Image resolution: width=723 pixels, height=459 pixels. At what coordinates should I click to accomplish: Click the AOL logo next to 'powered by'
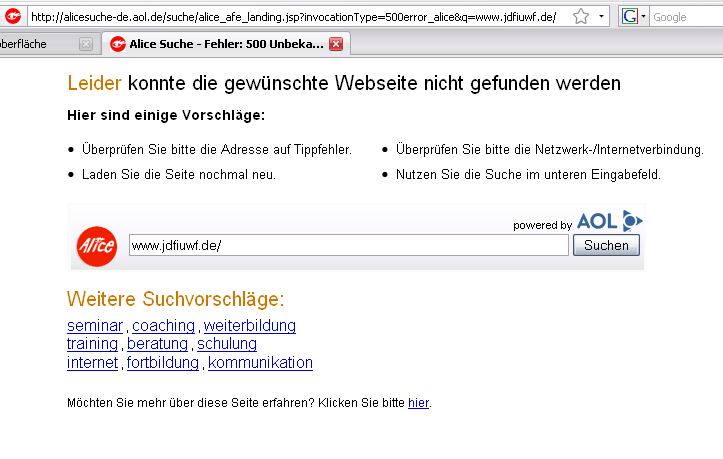click(x=610, y=222)
